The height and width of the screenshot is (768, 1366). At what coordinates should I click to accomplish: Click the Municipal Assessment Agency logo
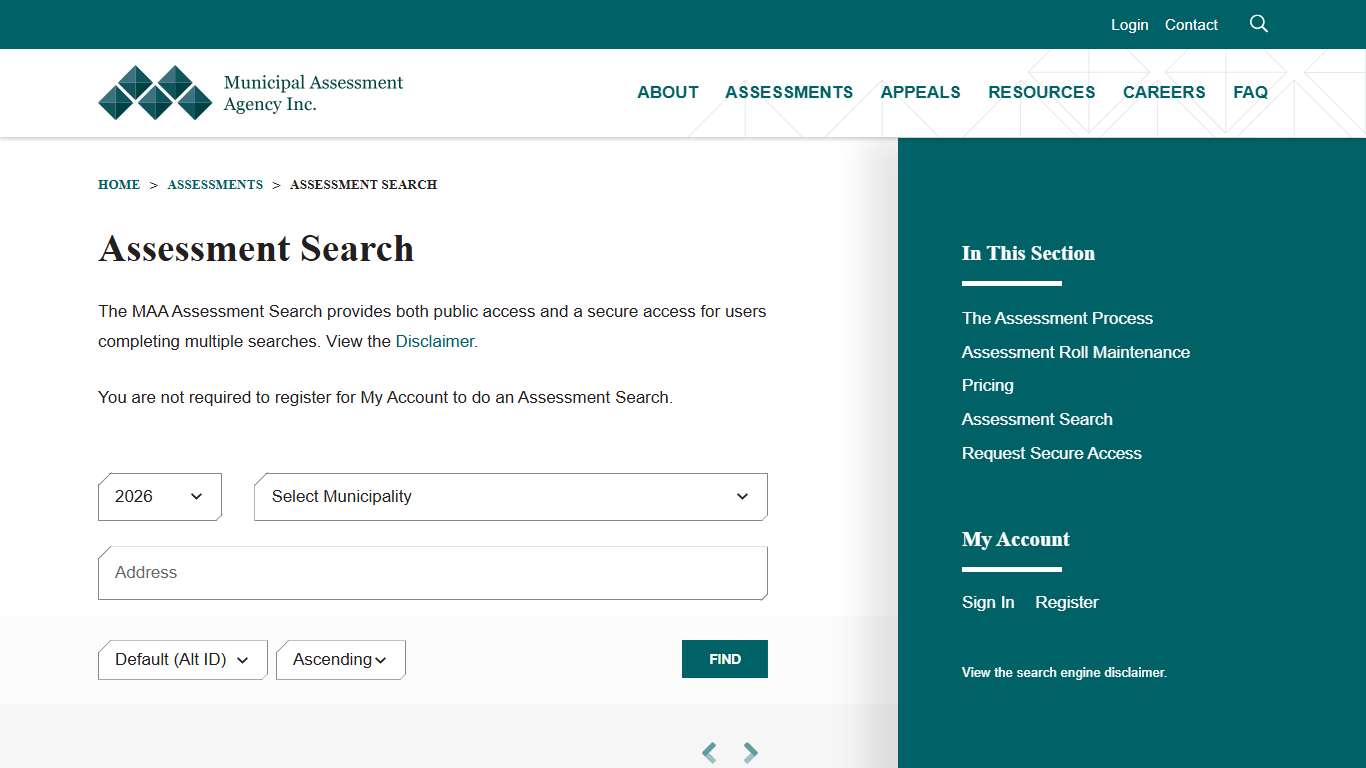click(x=250, y=93)
